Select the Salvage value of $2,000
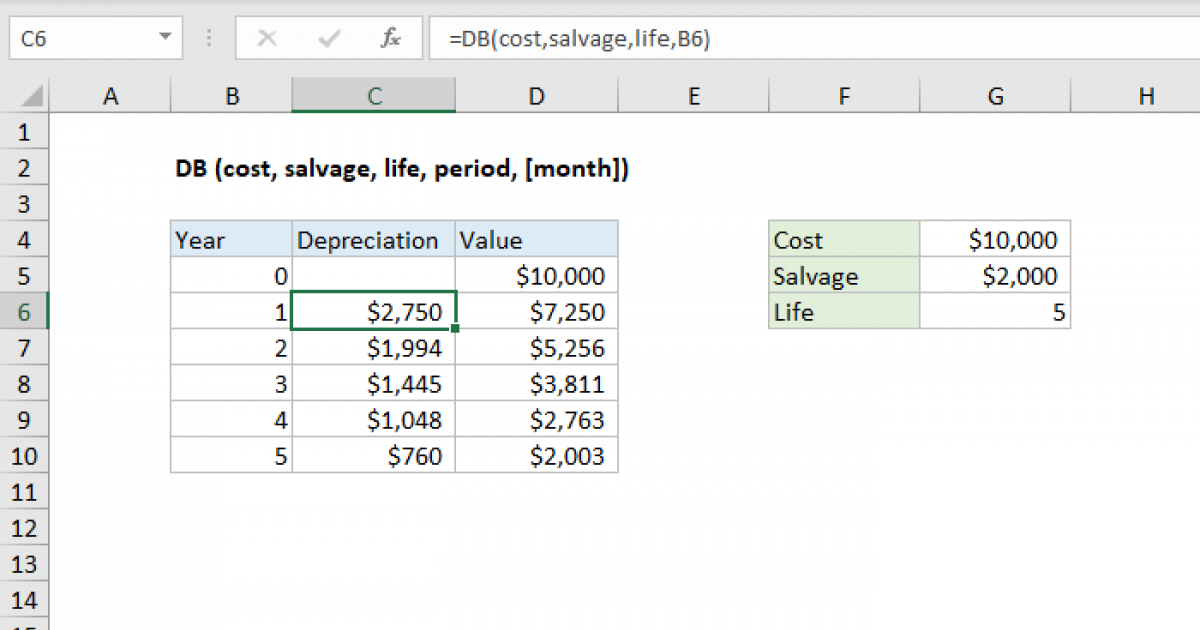1200x630 pixels. click(x=995, y=275)
